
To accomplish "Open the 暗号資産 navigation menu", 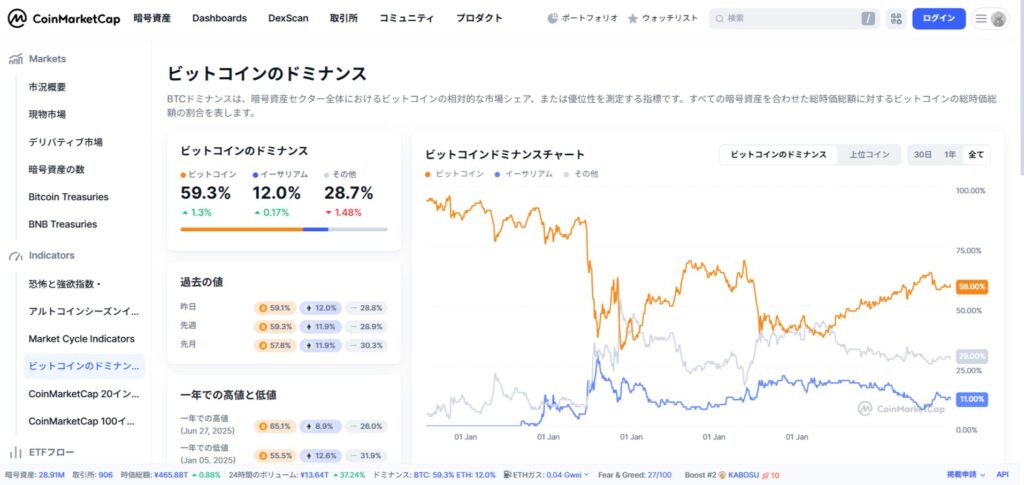I will click(x=154, y=18).
